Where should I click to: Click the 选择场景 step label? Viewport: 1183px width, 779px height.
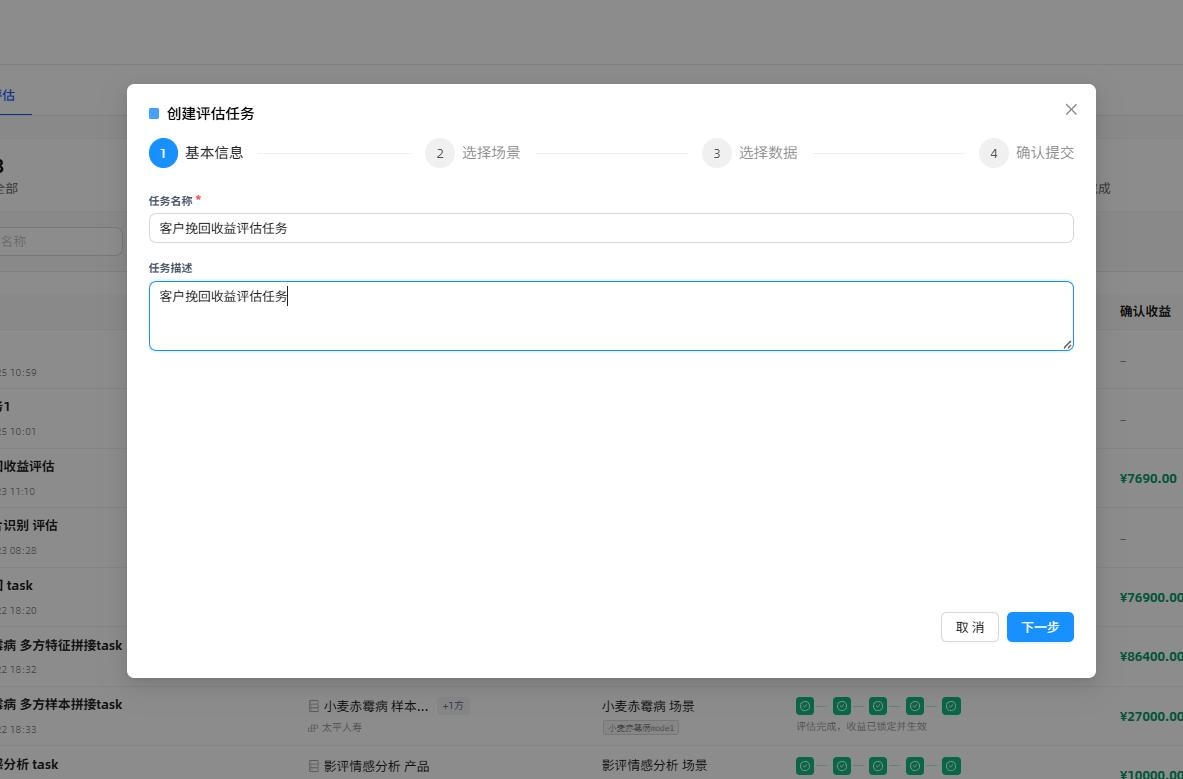click(491, 153)
